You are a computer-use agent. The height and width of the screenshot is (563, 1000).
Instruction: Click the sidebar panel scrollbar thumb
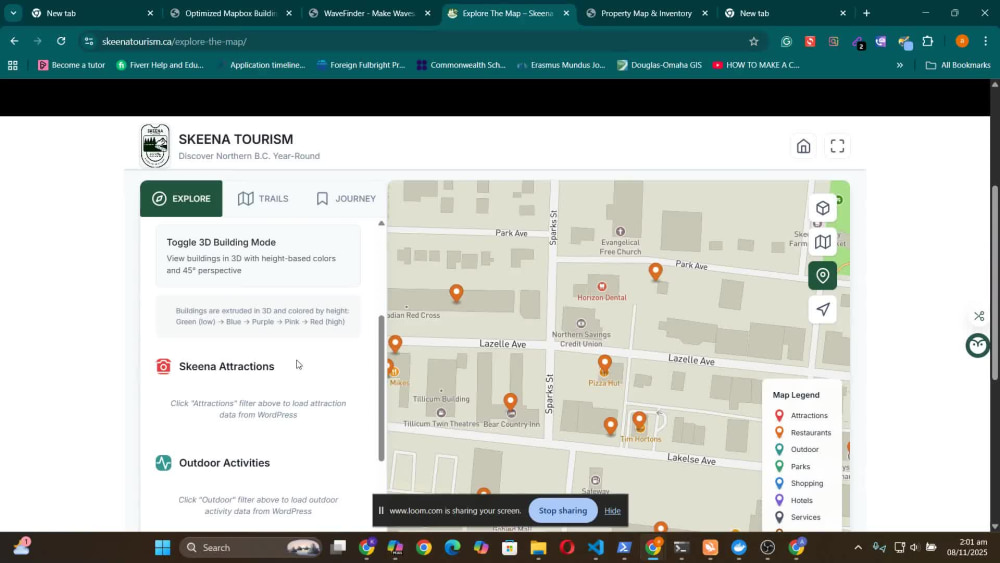(381, 388)
